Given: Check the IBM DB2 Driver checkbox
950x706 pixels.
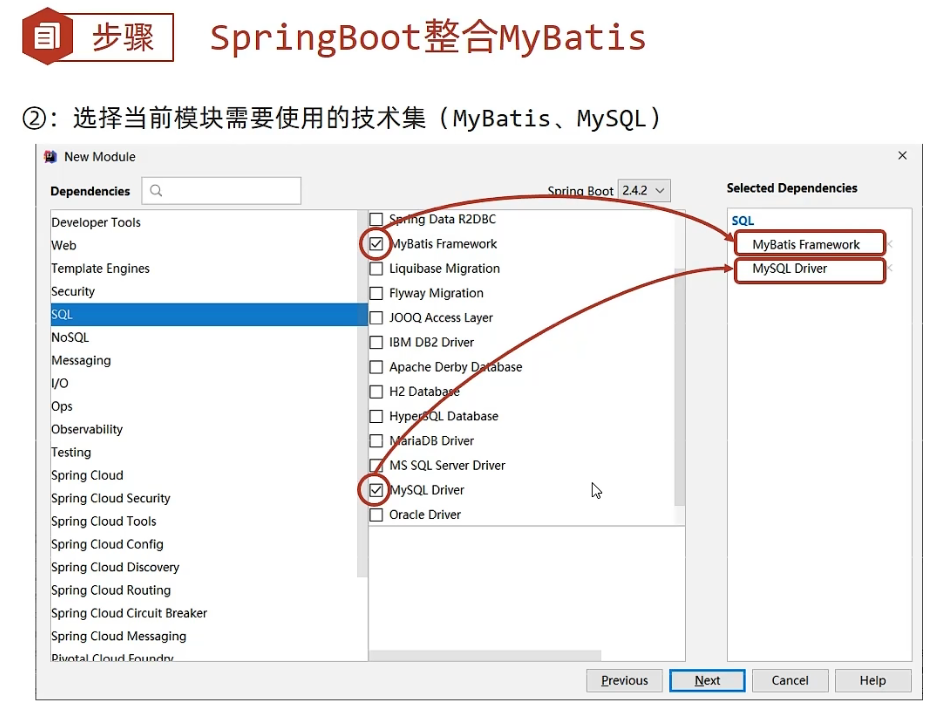Looking at the screenshot, I should pos(376,342).
